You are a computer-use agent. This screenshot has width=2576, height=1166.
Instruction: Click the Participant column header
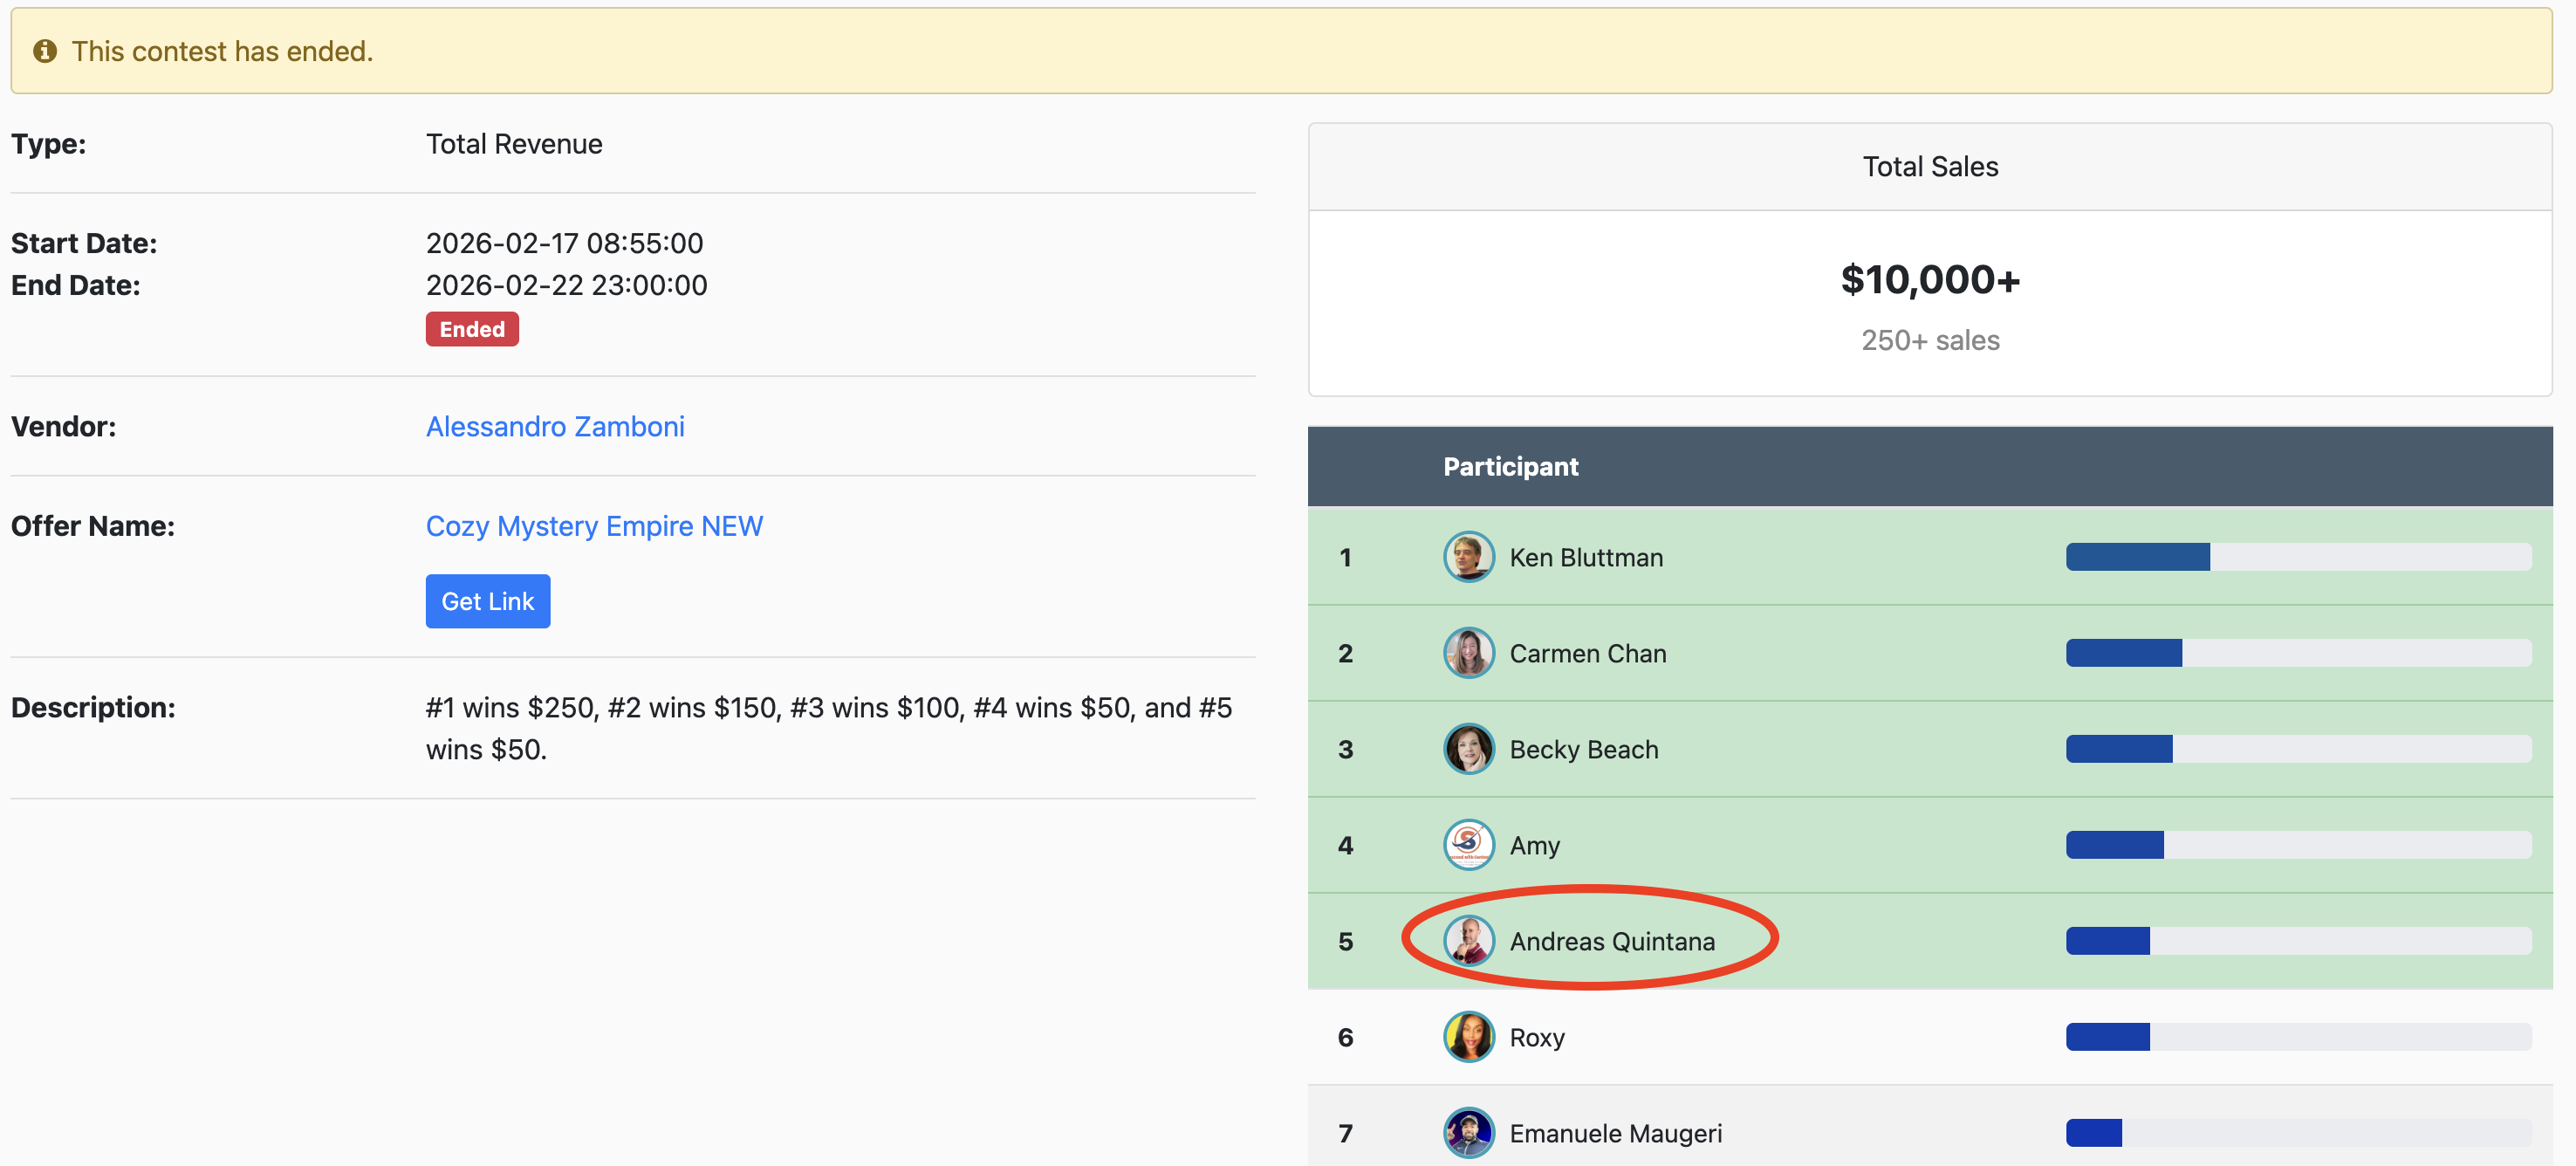(1510, 467)
